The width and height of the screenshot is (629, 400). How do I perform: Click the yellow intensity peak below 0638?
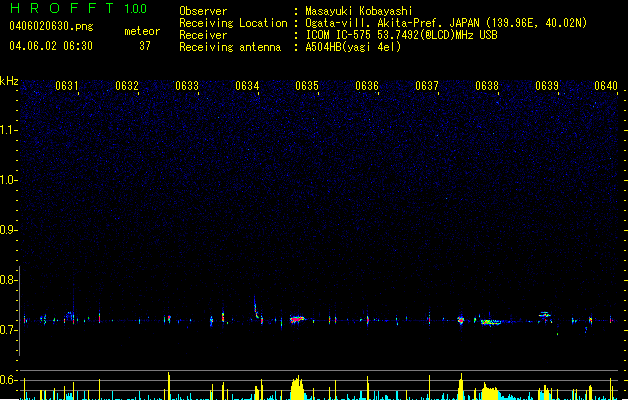tap(490, 392)
